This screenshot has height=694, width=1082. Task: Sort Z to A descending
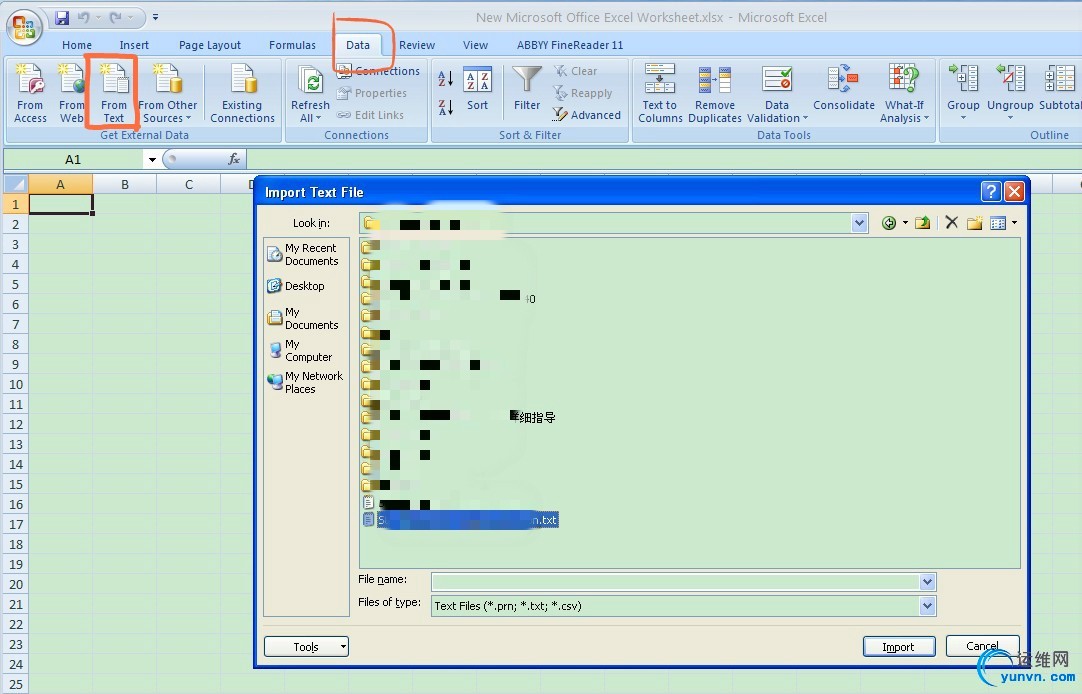tap(446, 108)
